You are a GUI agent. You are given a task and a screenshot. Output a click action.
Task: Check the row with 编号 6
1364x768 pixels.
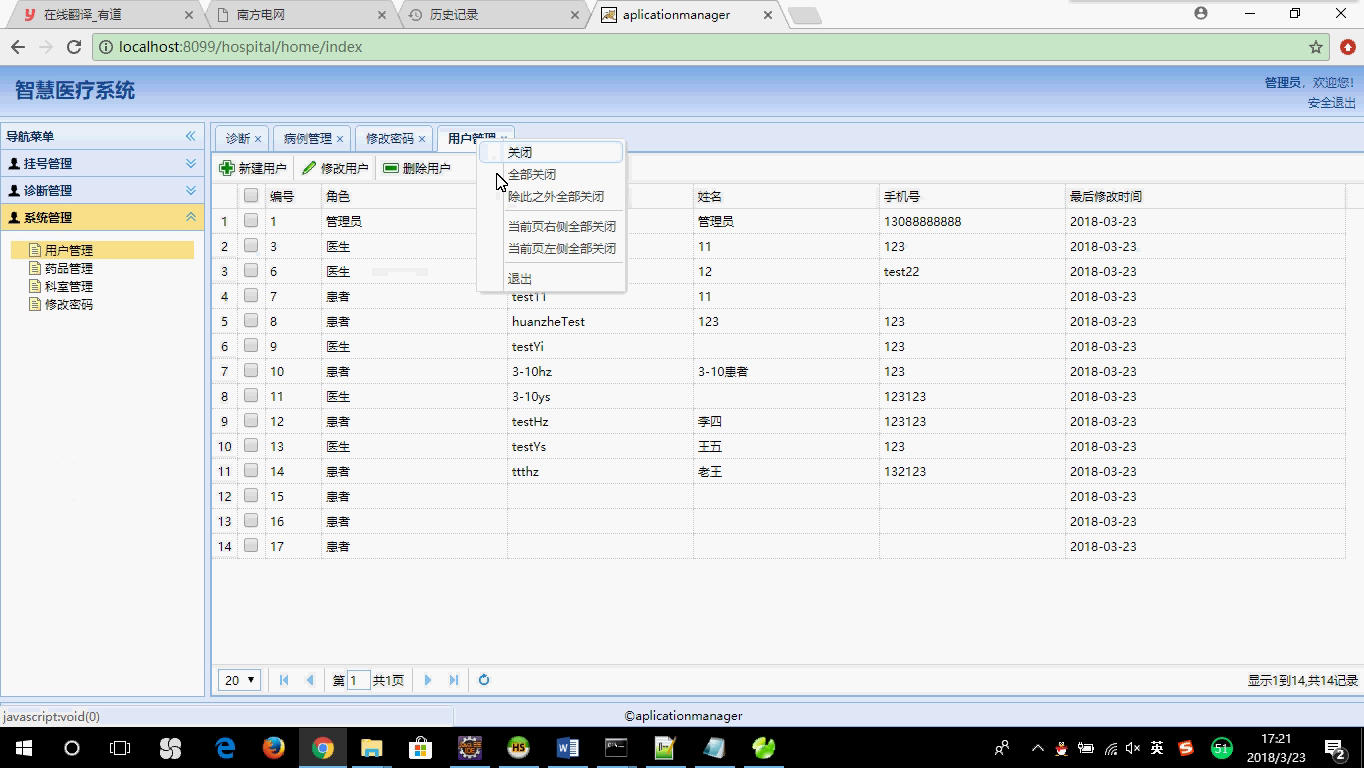coord(251,271)
